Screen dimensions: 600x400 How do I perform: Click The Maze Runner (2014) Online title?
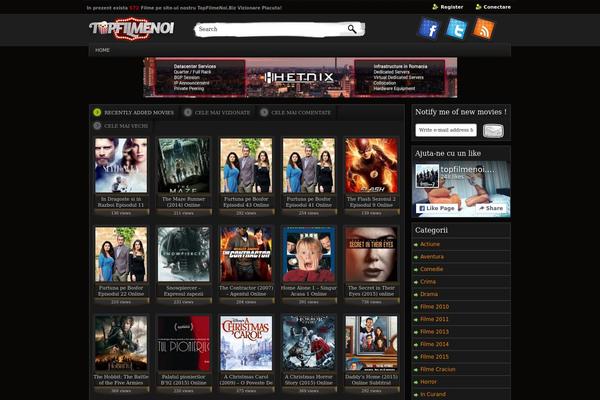click(184, 202)
